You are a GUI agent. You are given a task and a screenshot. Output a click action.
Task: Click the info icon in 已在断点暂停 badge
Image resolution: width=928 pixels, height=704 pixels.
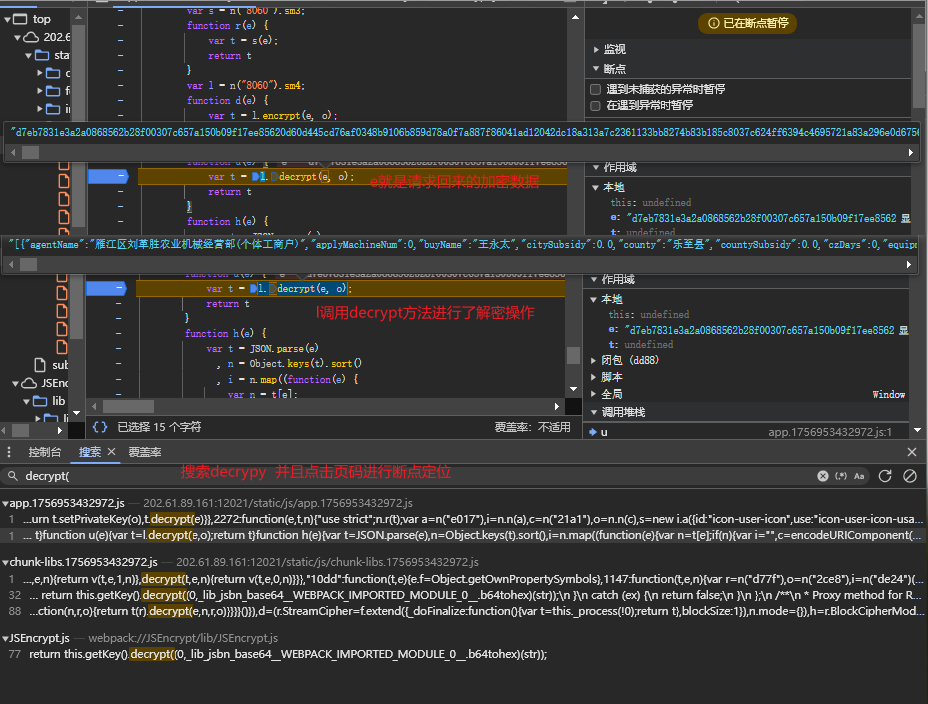[714, 23]
